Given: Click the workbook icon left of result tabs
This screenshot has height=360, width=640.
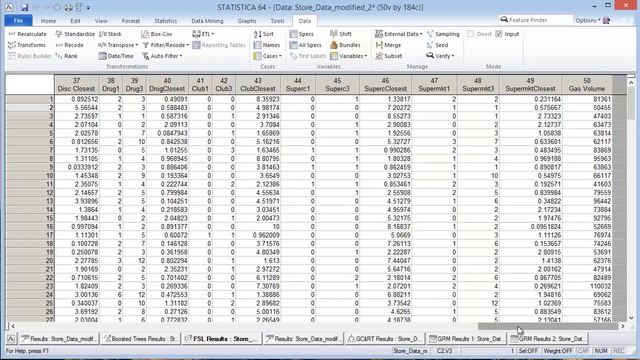Looking at the screenshot, I should click(x=11, y=338).
